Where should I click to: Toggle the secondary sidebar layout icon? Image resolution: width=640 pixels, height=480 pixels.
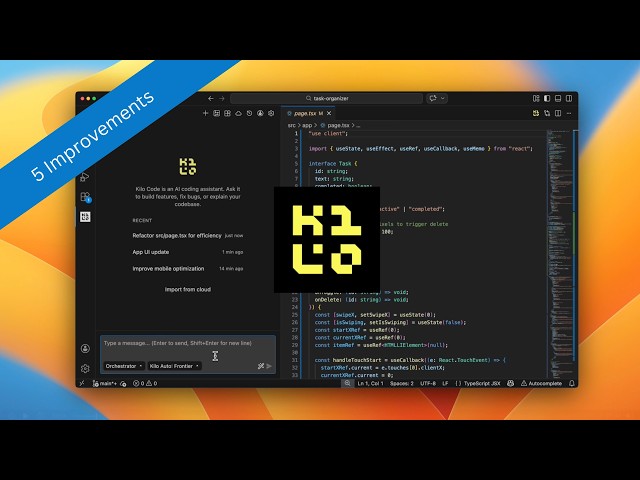coord(569,98)
